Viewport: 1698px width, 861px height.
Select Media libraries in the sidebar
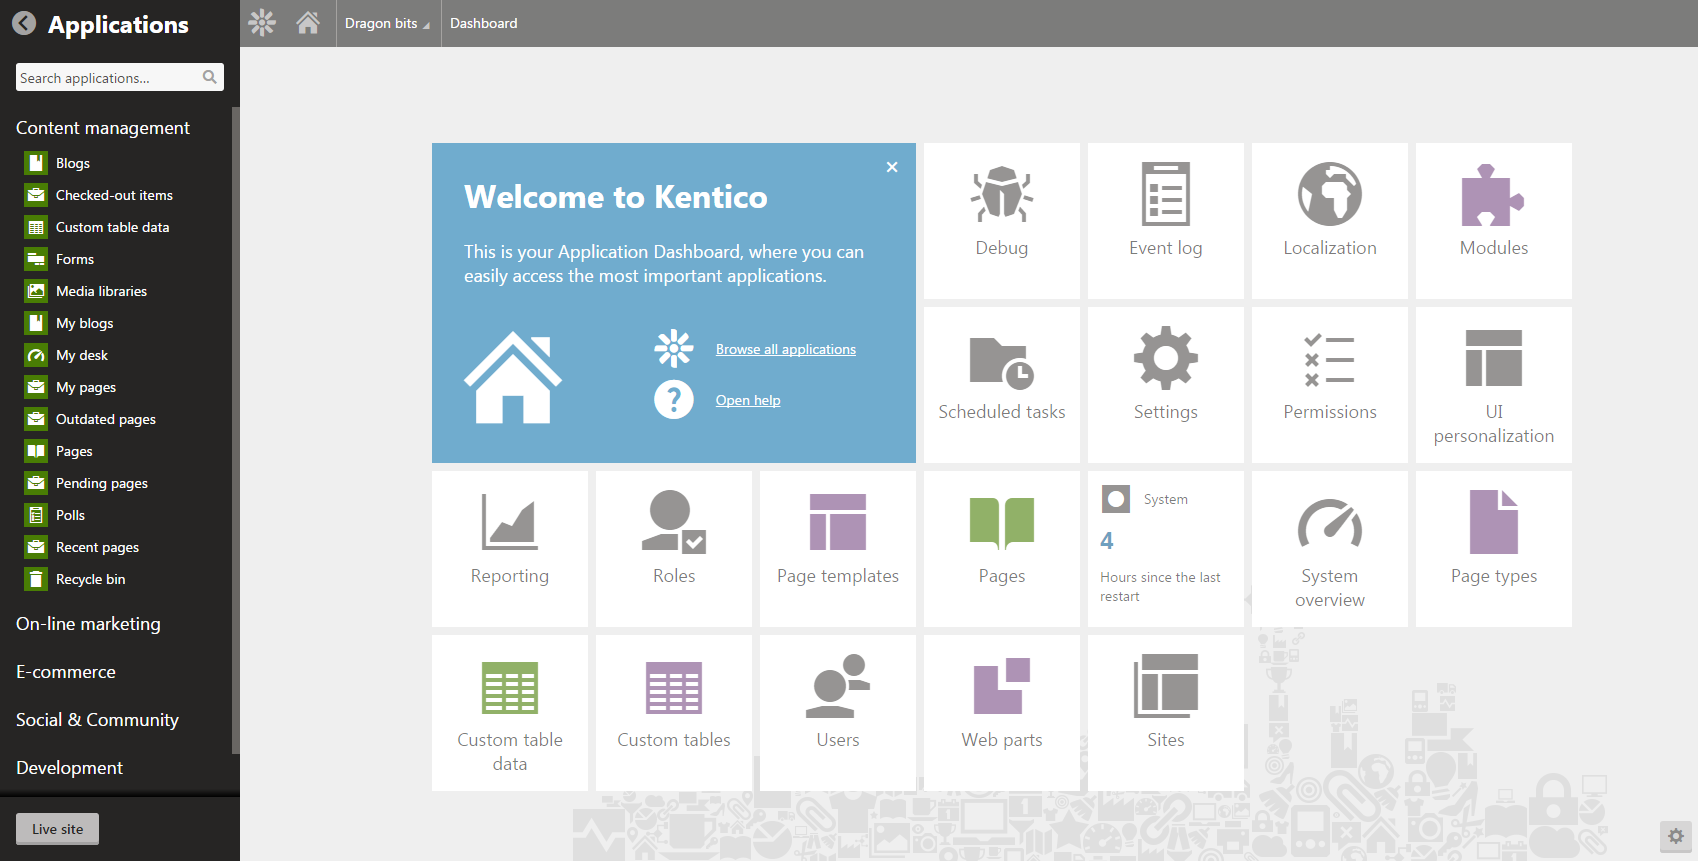pos(101,291)
